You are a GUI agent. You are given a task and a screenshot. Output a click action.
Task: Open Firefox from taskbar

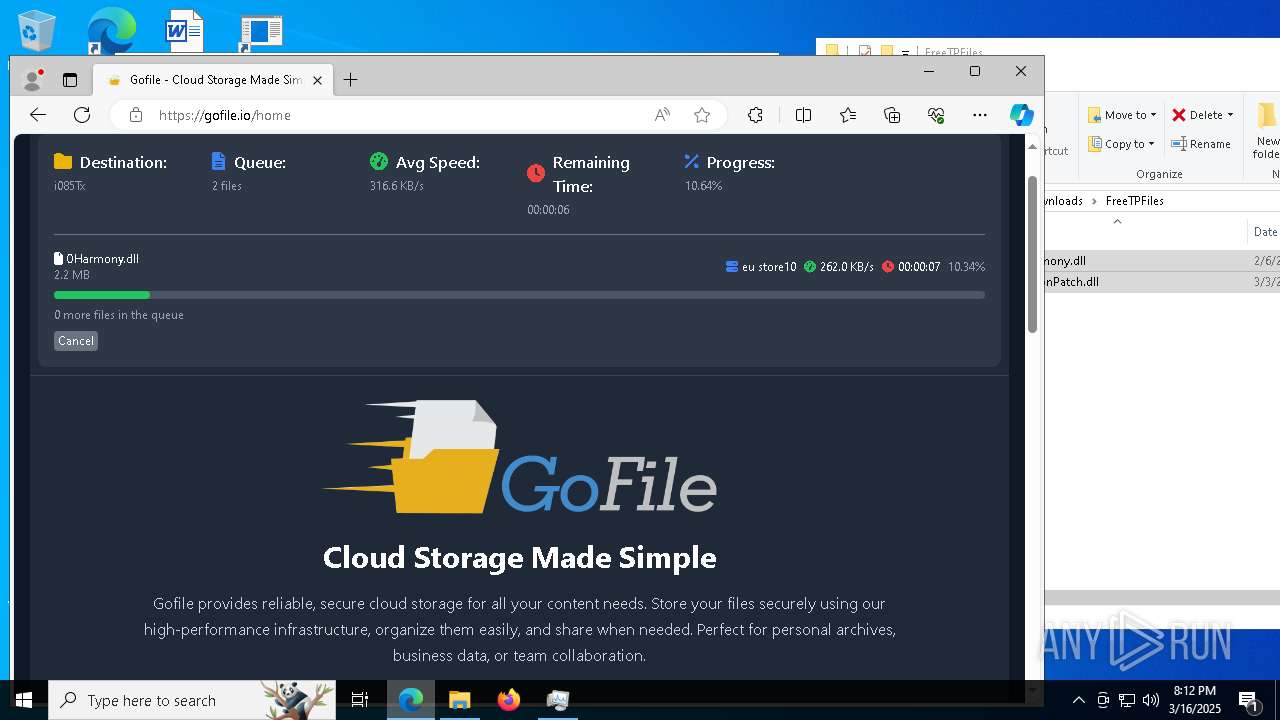pyautogui.click(x=509, y=700)
